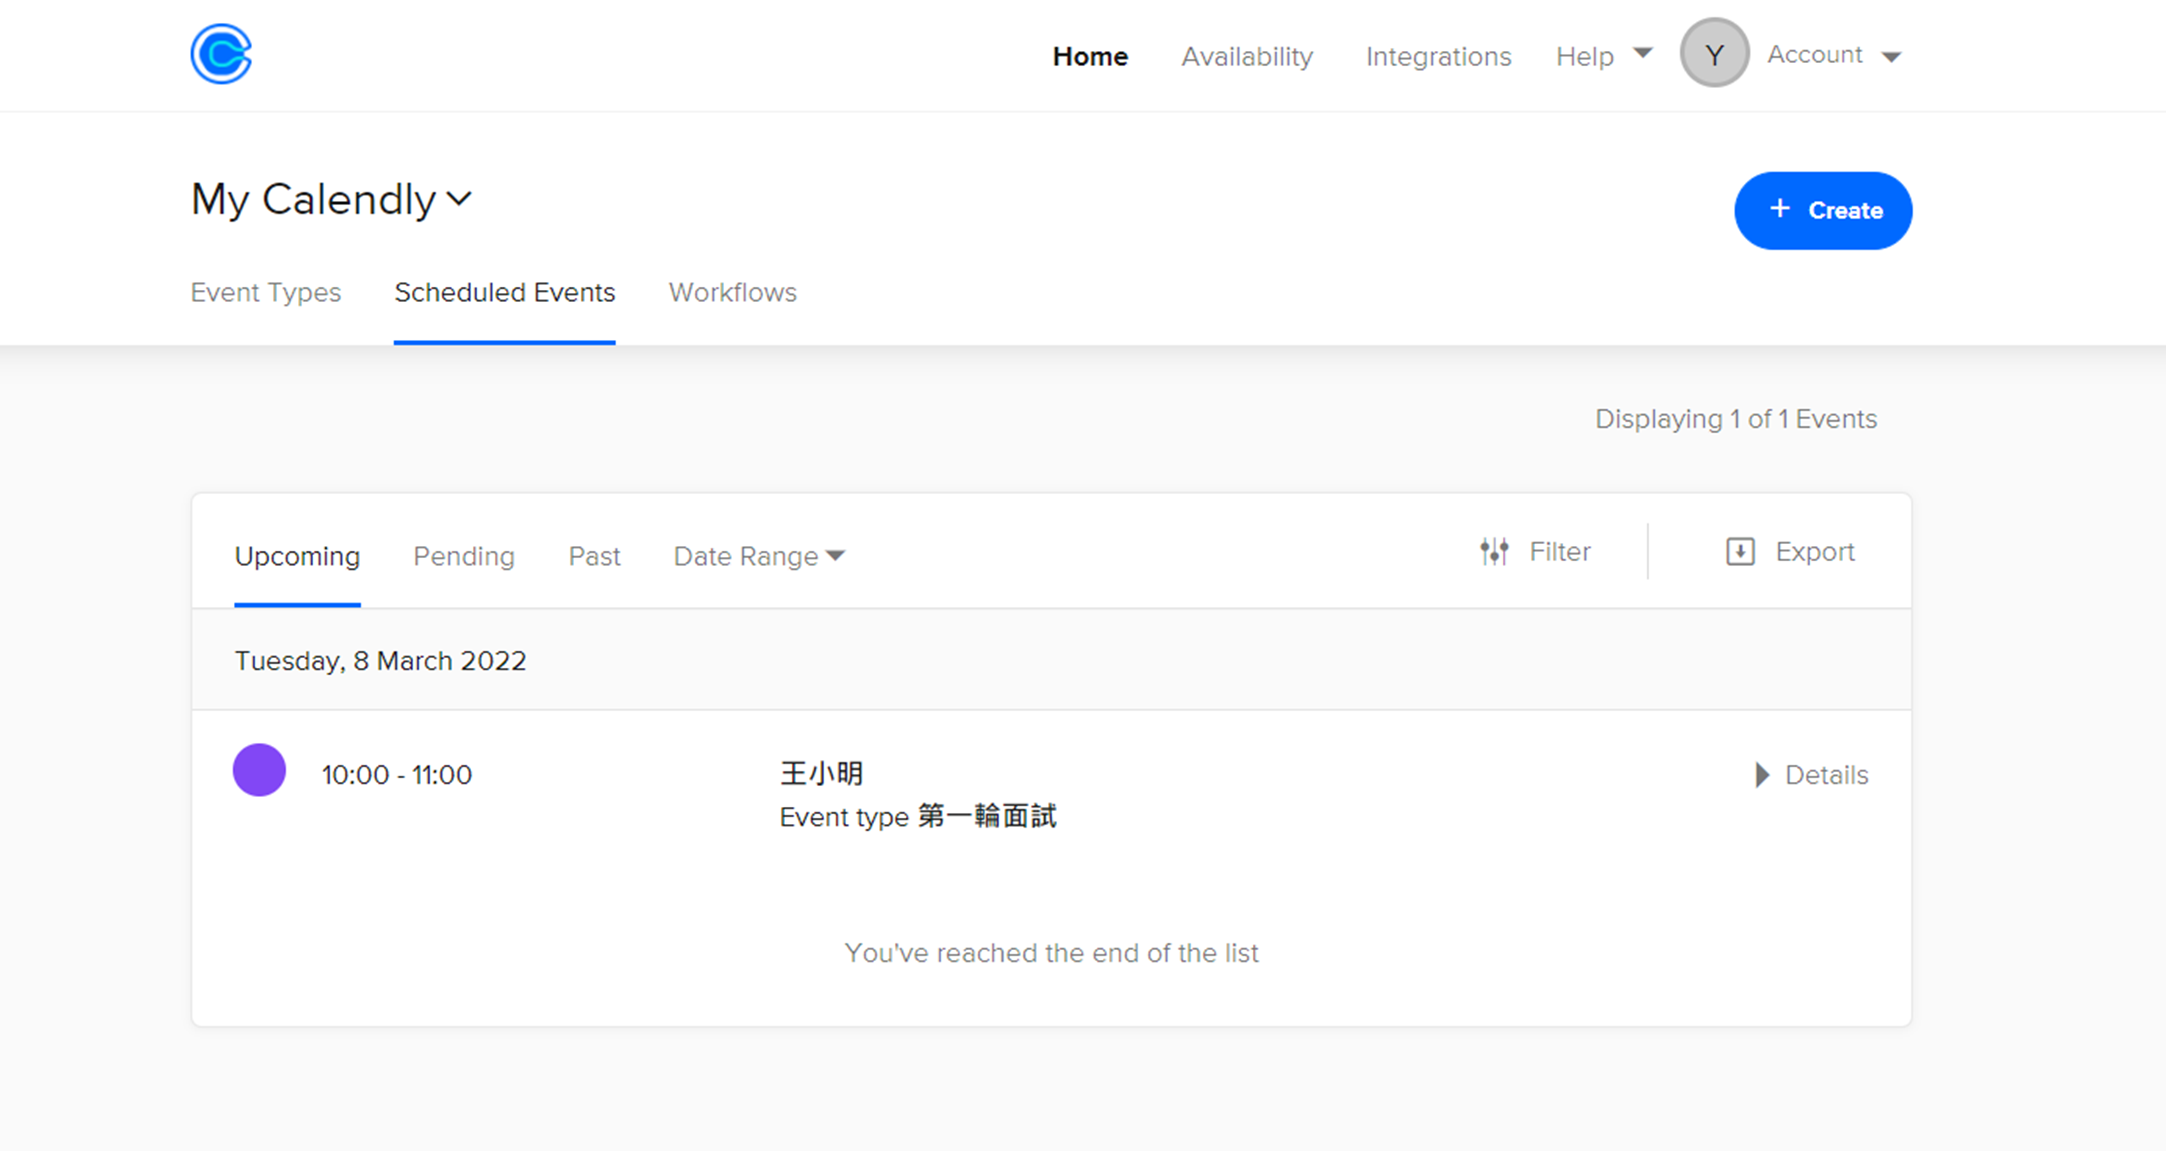This screenshot has height=1151, width=2166.
Task: Click the Export download icon
Action: click(x=1740, y=552)
